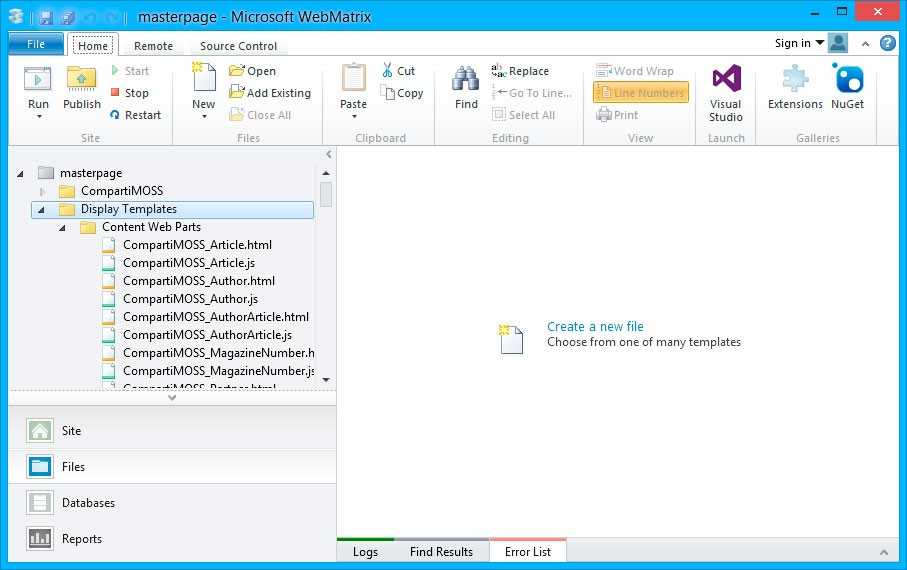Click the New file icon
This screenshot has width=907, height=570.
coord(204,78)
